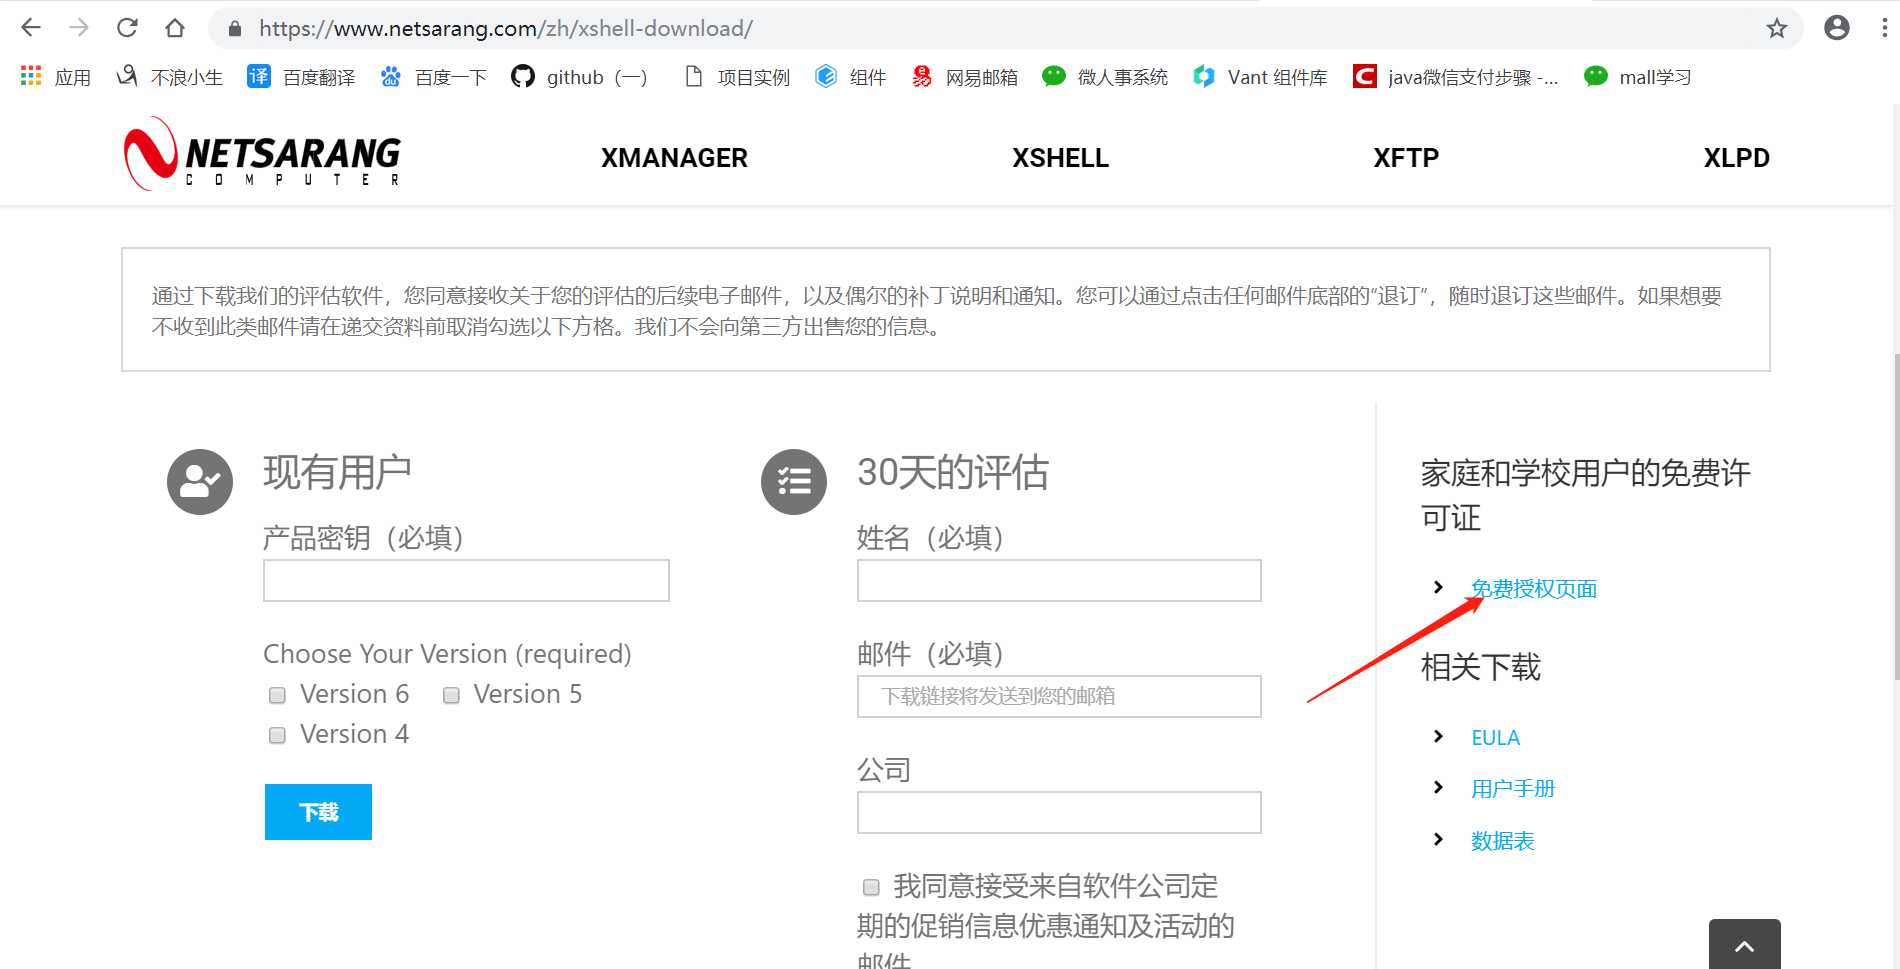
Task: Check the Version 4 checkbox
Action: coord(278,735)
